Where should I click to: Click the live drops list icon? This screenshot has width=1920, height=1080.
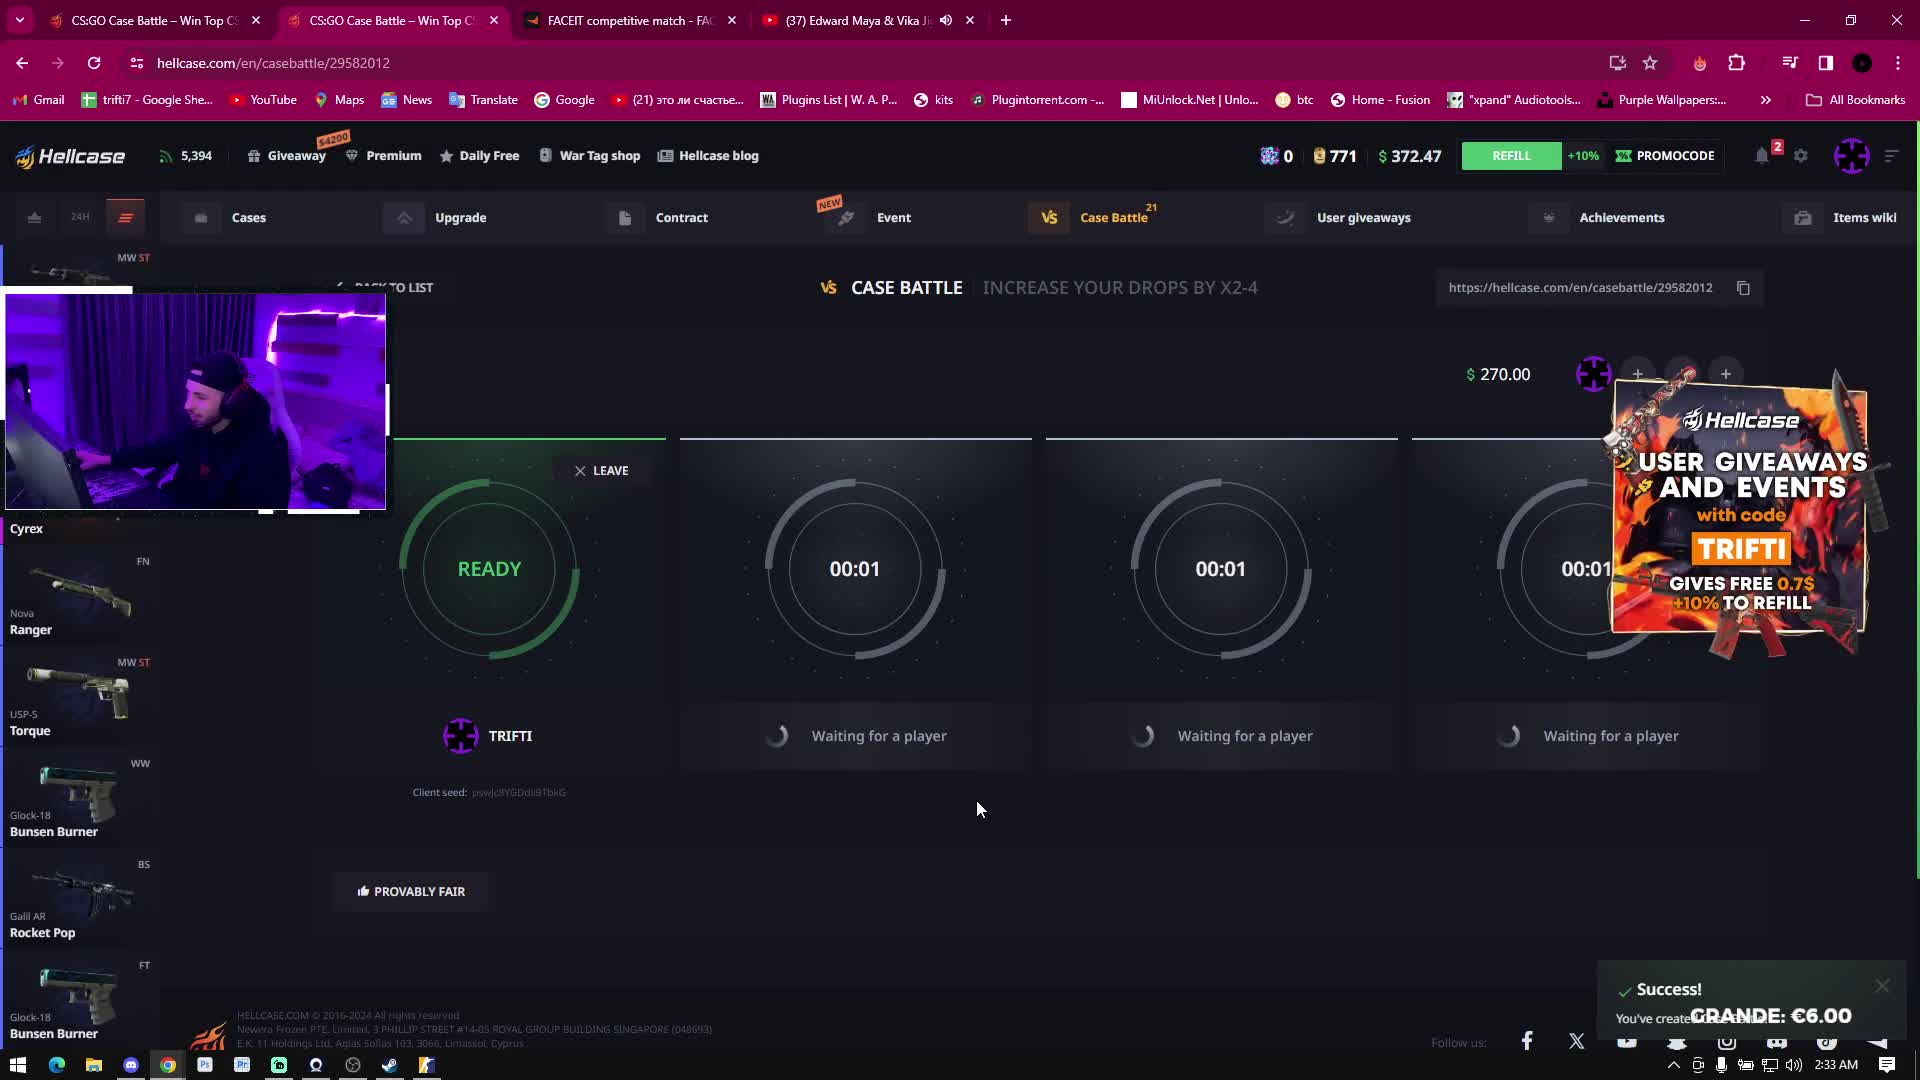click(x=125, y=218)
